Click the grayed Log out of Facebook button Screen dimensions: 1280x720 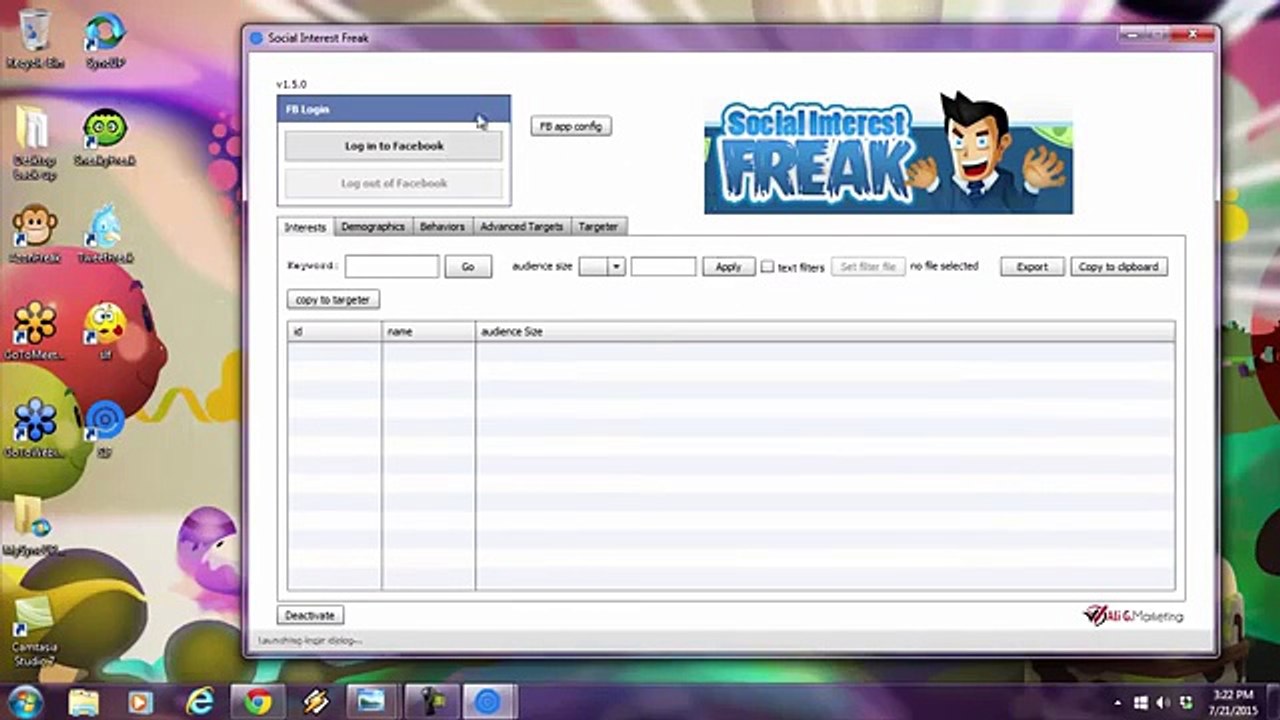pyautogui.click(x=394, y=183)
